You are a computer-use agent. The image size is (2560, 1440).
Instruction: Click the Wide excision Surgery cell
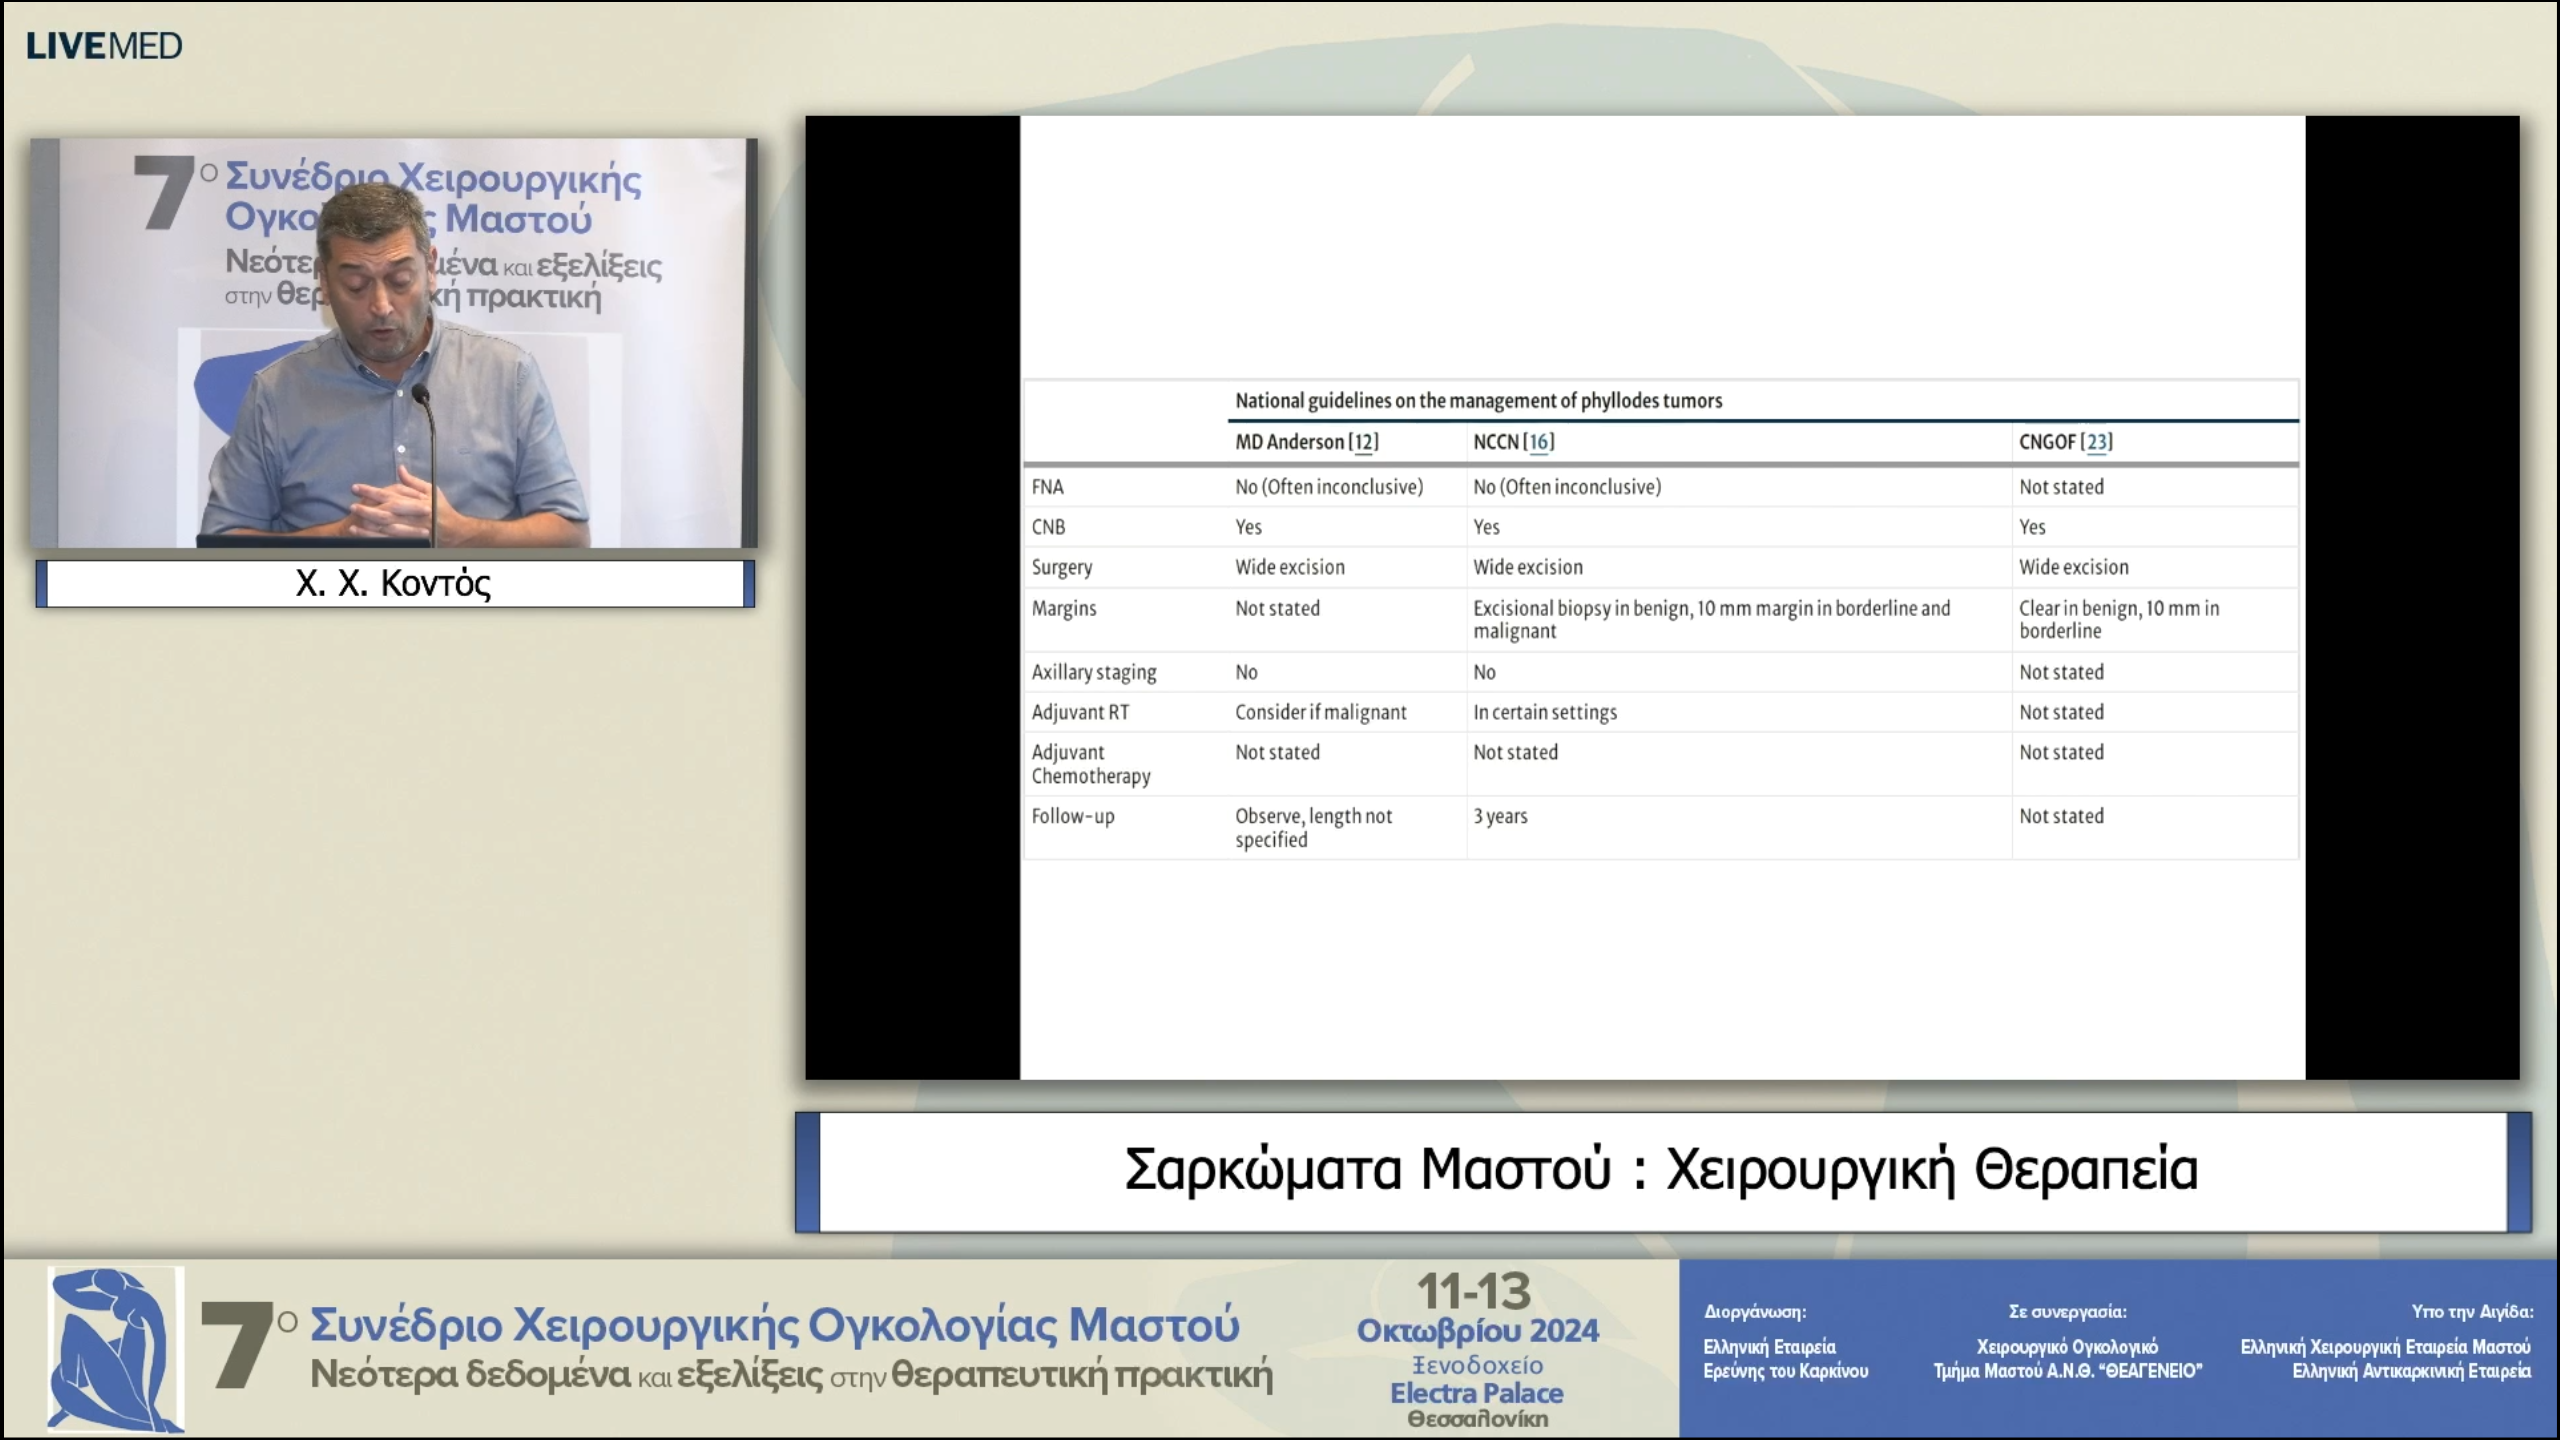(x=1289, y=567)
